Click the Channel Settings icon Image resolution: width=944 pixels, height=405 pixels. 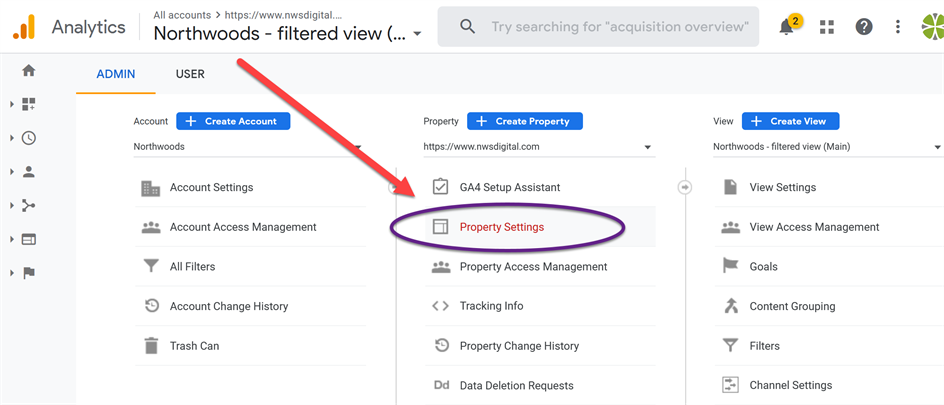730,385
